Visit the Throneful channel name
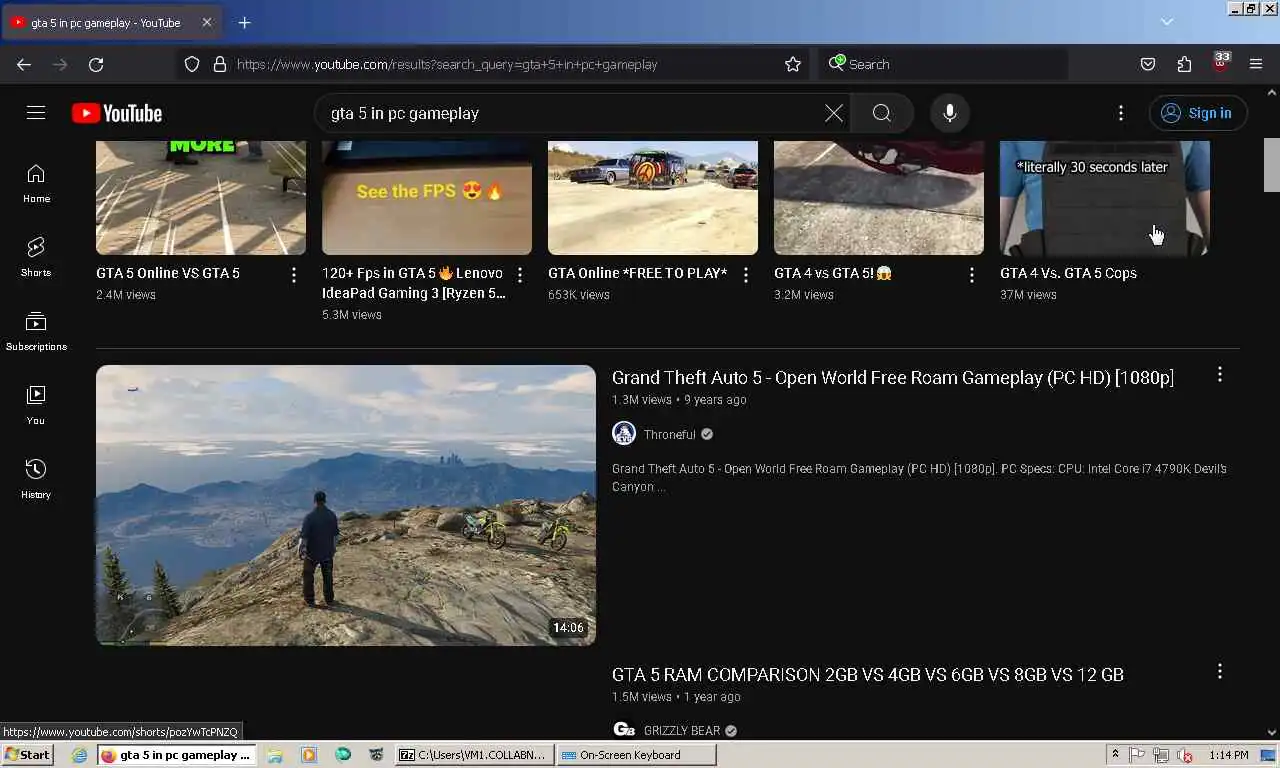1280x768 pixels. pos(670,435)
